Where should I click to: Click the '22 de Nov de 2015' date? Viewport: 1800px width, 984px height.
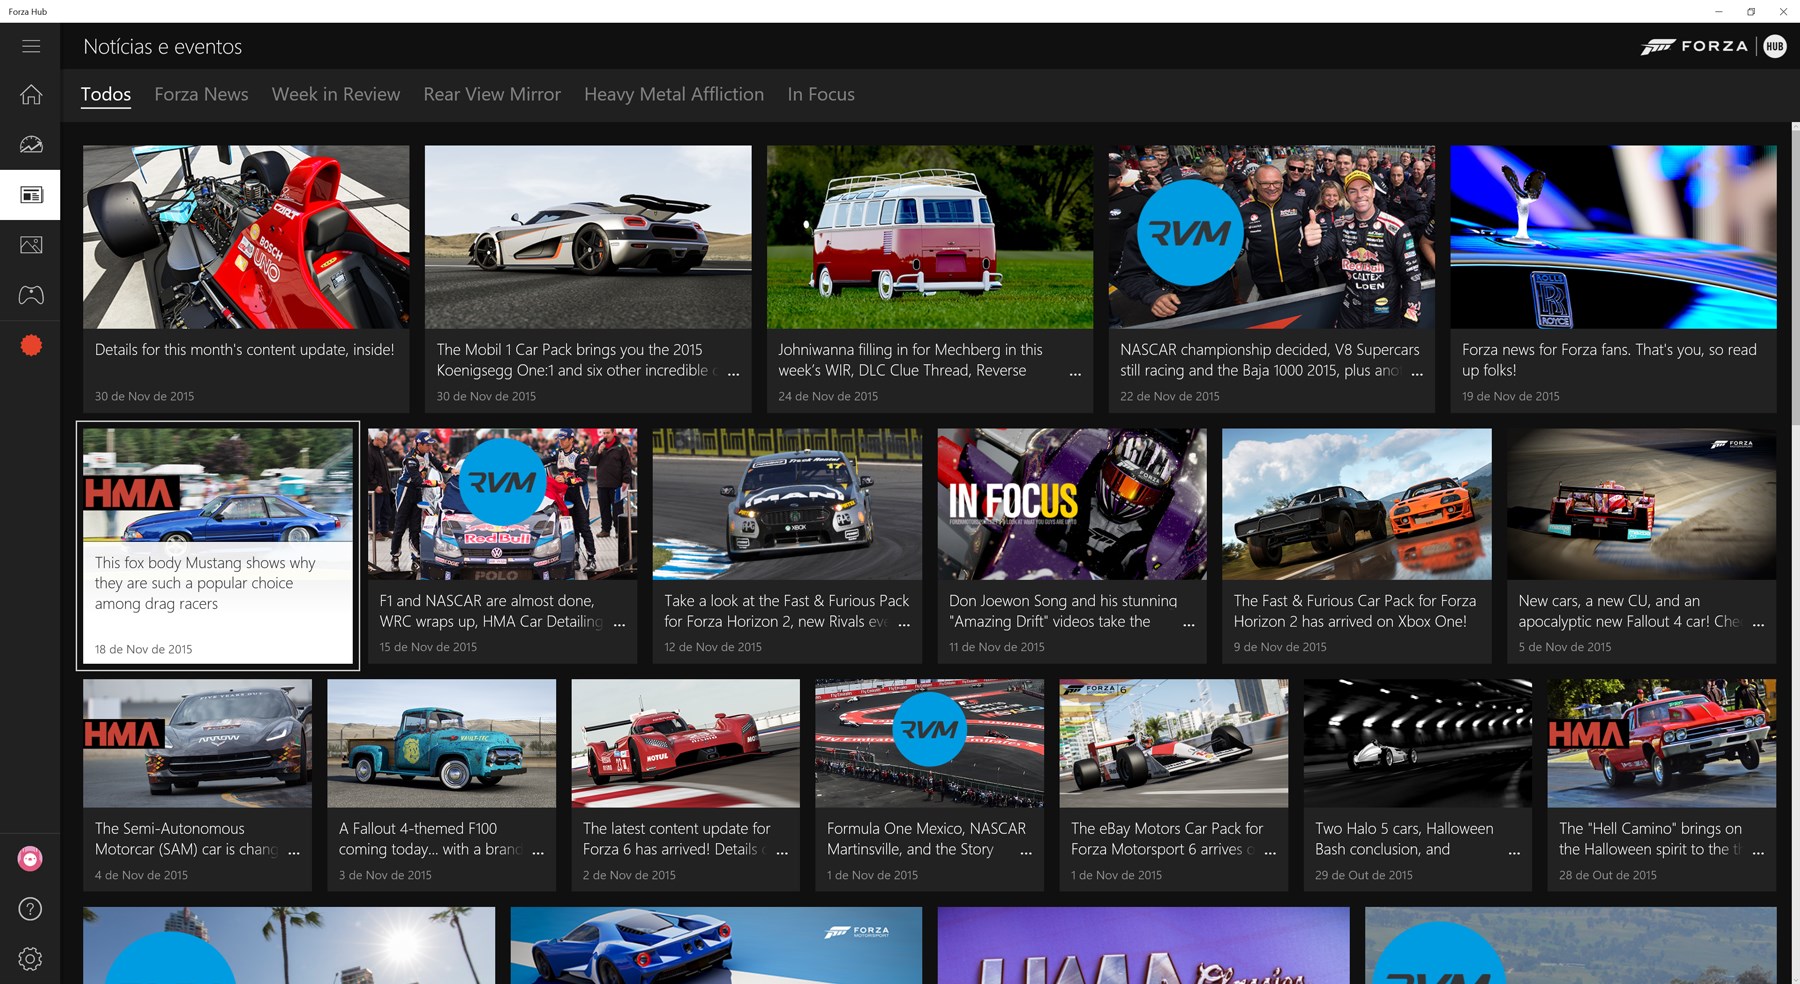[x=1170, y=397]
